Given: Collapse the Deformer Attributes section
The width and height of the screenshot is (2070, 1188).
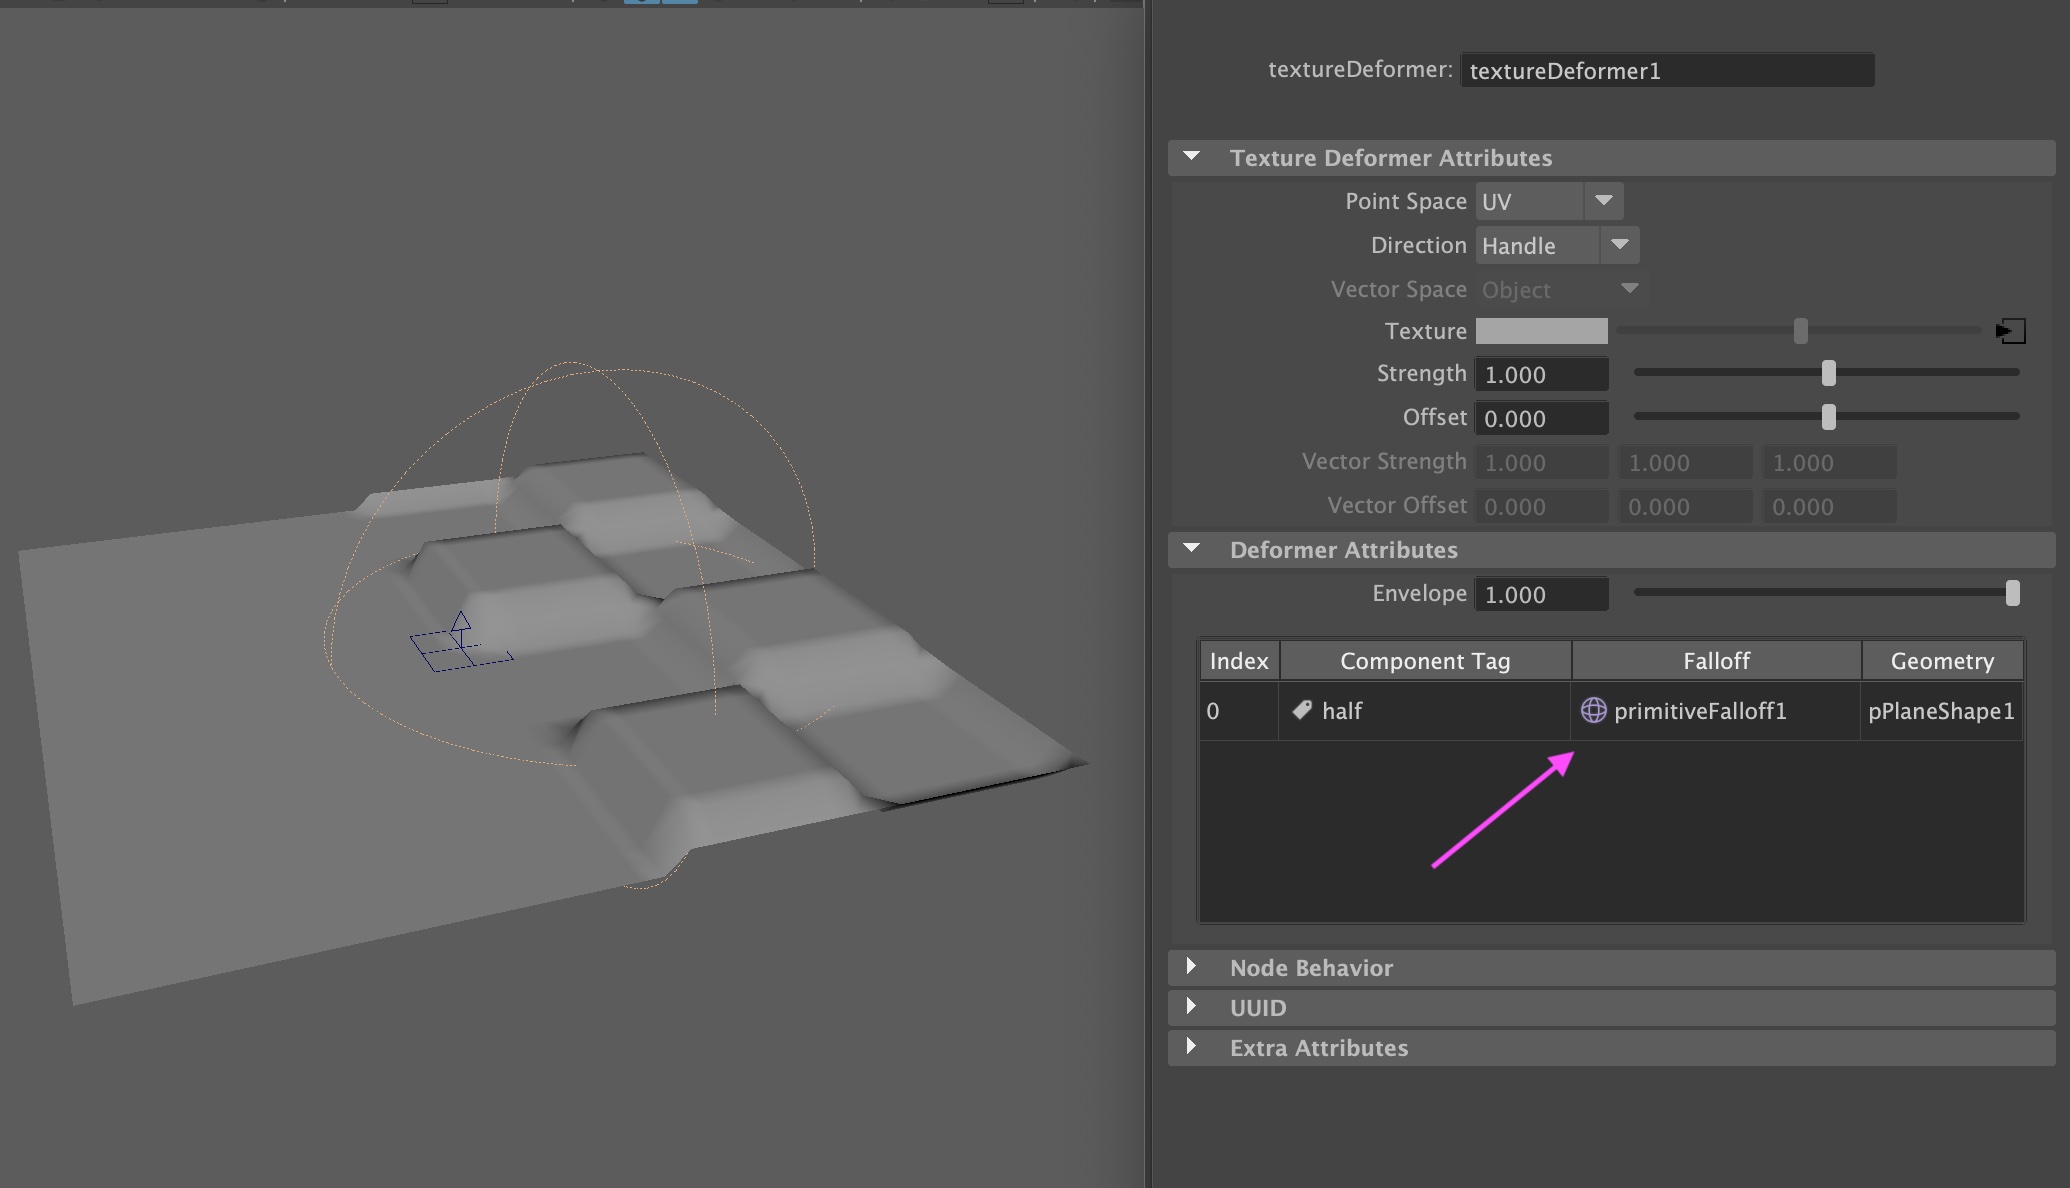Looking at the screenshot, I should click(x=1191, y=549).
